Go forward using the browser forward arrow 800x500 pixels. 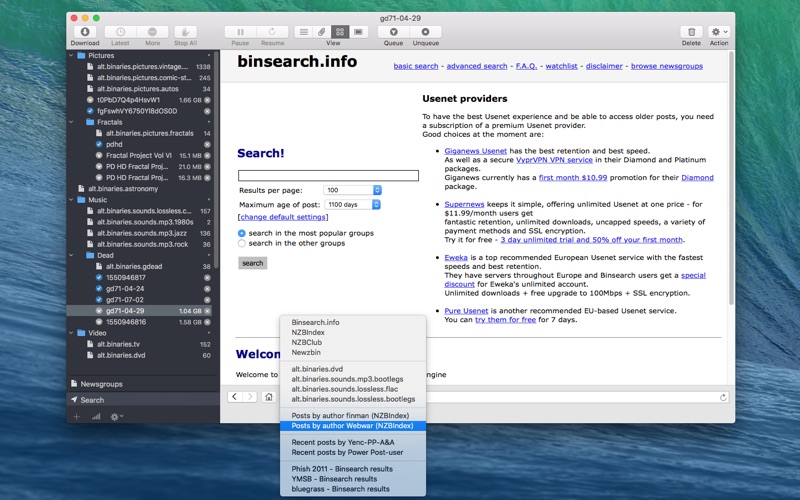[x=250, y=396]
